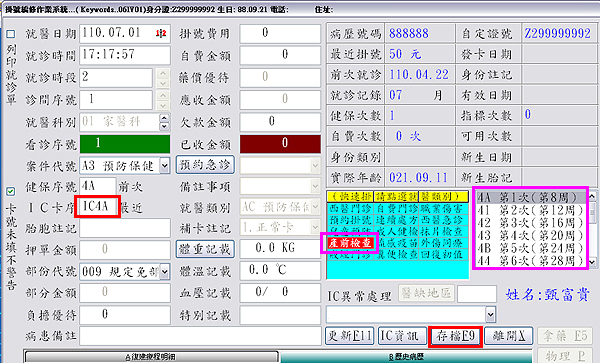Screen dimensions: 600x363
Task: Click scroll-down arrow of prenatal visit list
Action: (x=592, y=262)
